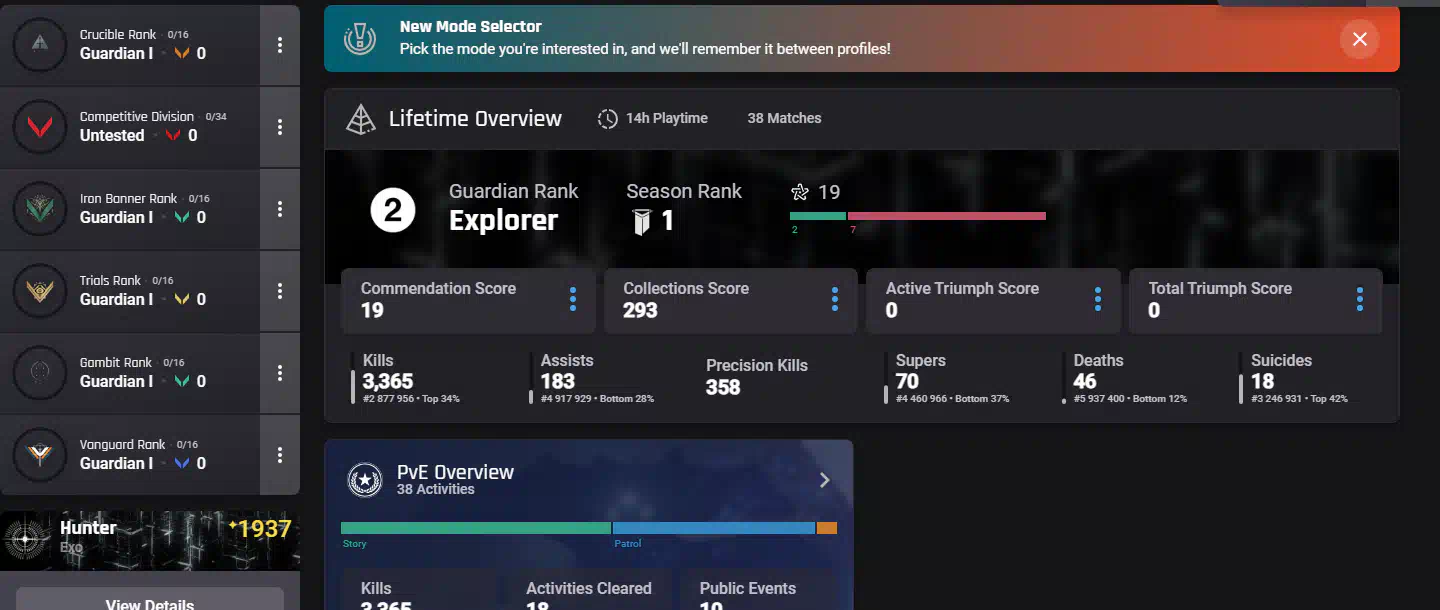The width and height of the screenshot is (1440, 610).
Task: Click the Untested competitive division label
Action: pos(112,135)
